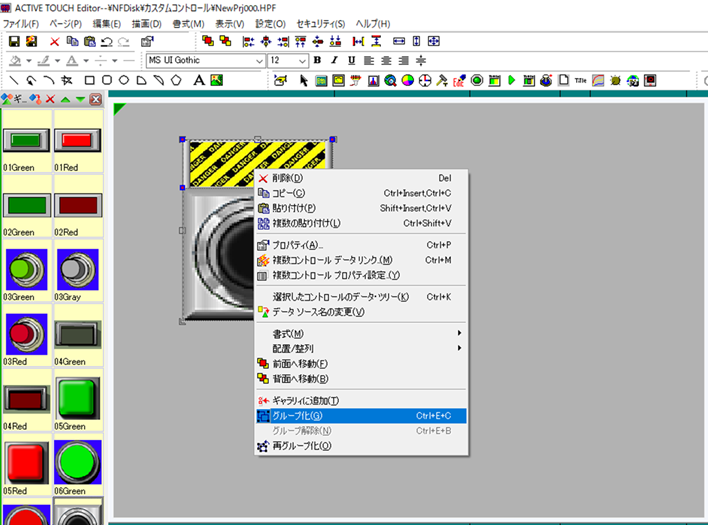Click the gallery green up arrow button

64,99
